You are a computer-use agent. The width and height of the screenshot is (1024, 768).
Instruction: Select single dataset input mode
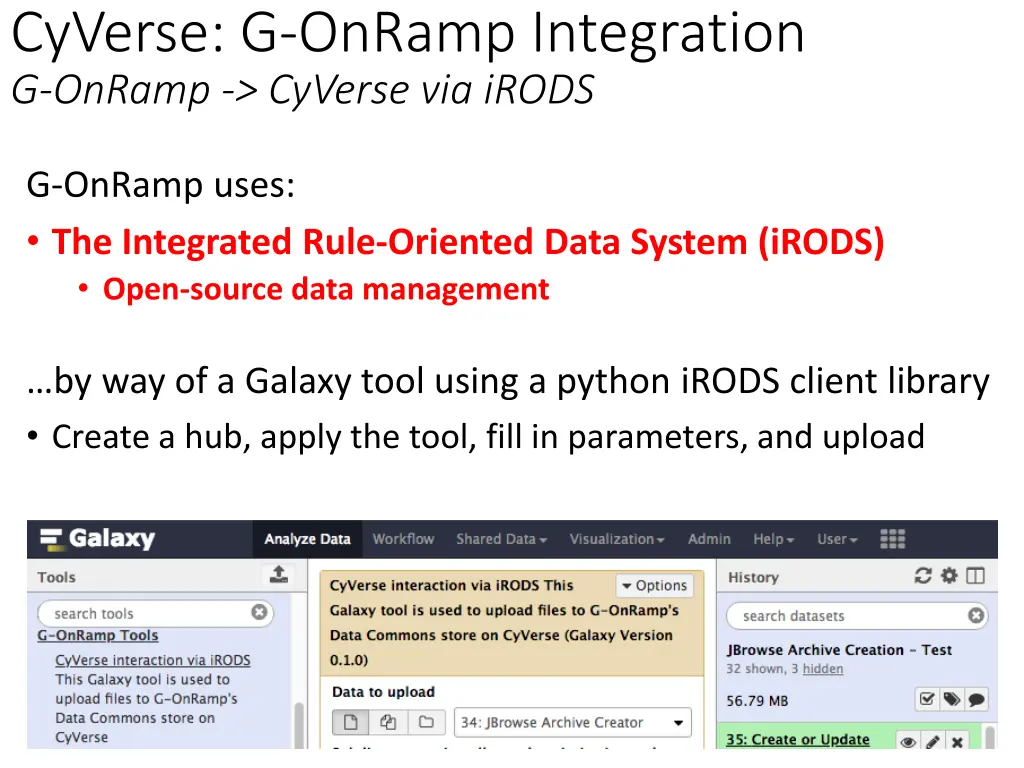351,722
